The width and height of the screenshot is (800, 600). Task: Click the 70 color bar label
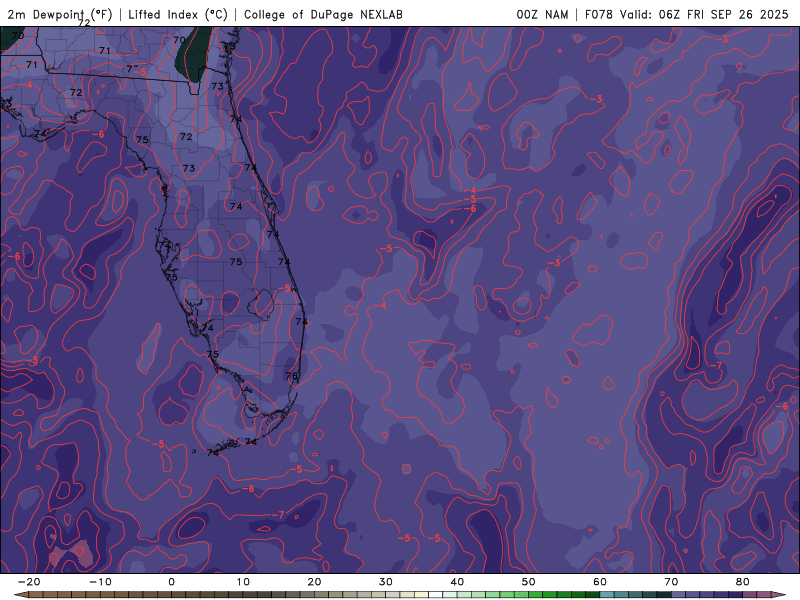click(671, 582)
